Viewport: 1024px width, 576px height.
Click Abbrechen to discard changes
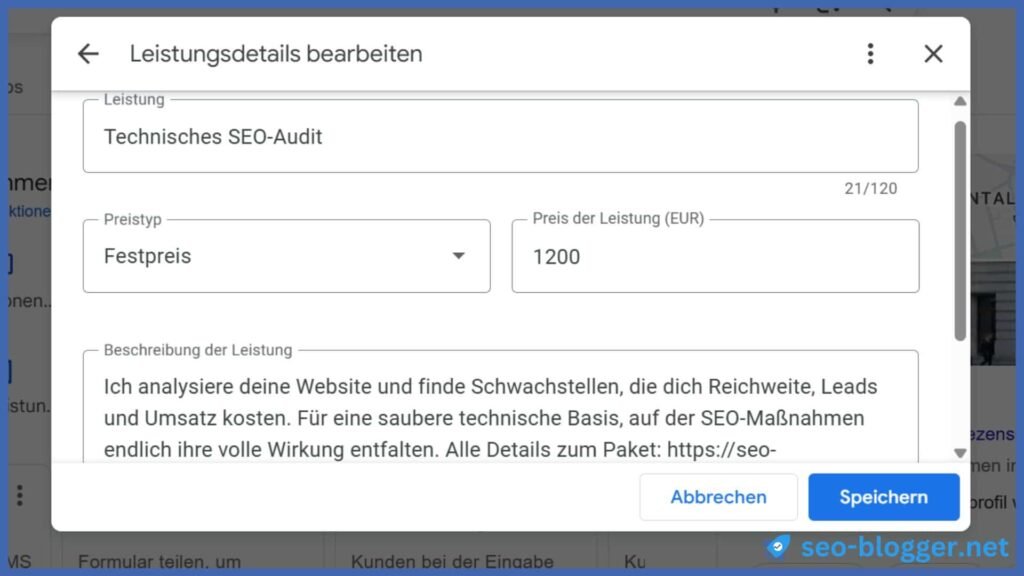coord(718,497)
